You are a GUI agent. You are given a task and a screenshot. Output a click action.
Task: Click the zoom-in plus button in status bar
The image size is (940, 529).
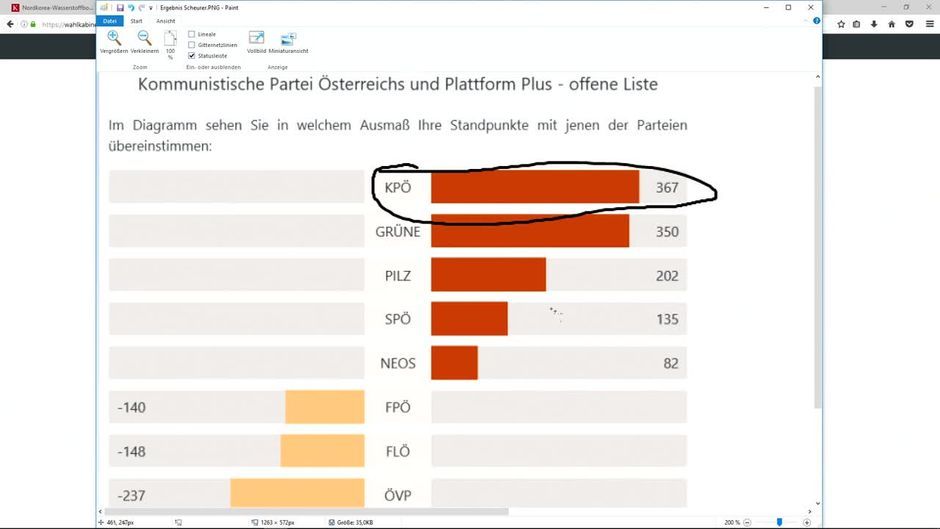(x=807, y=522)
